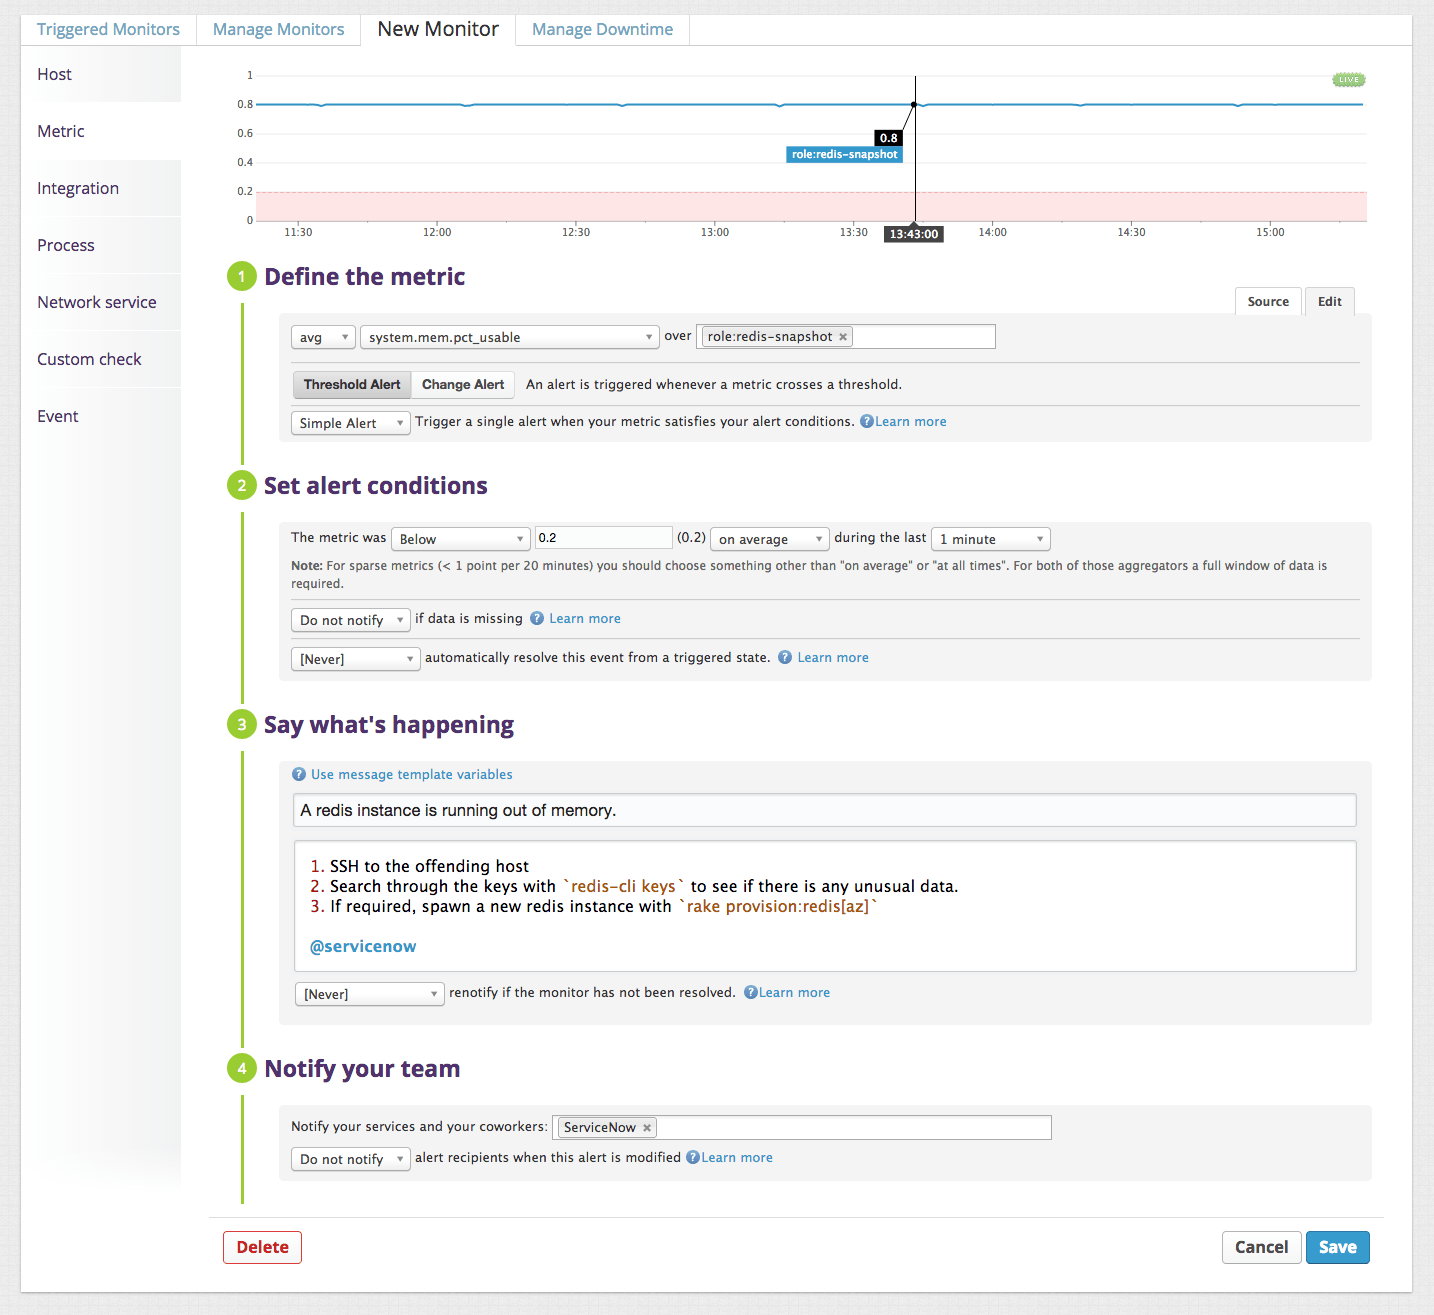The width and height of the screenshot is (1434, 1315).
Task: Open the Below comparison dropdown
Action: point(460,540)
